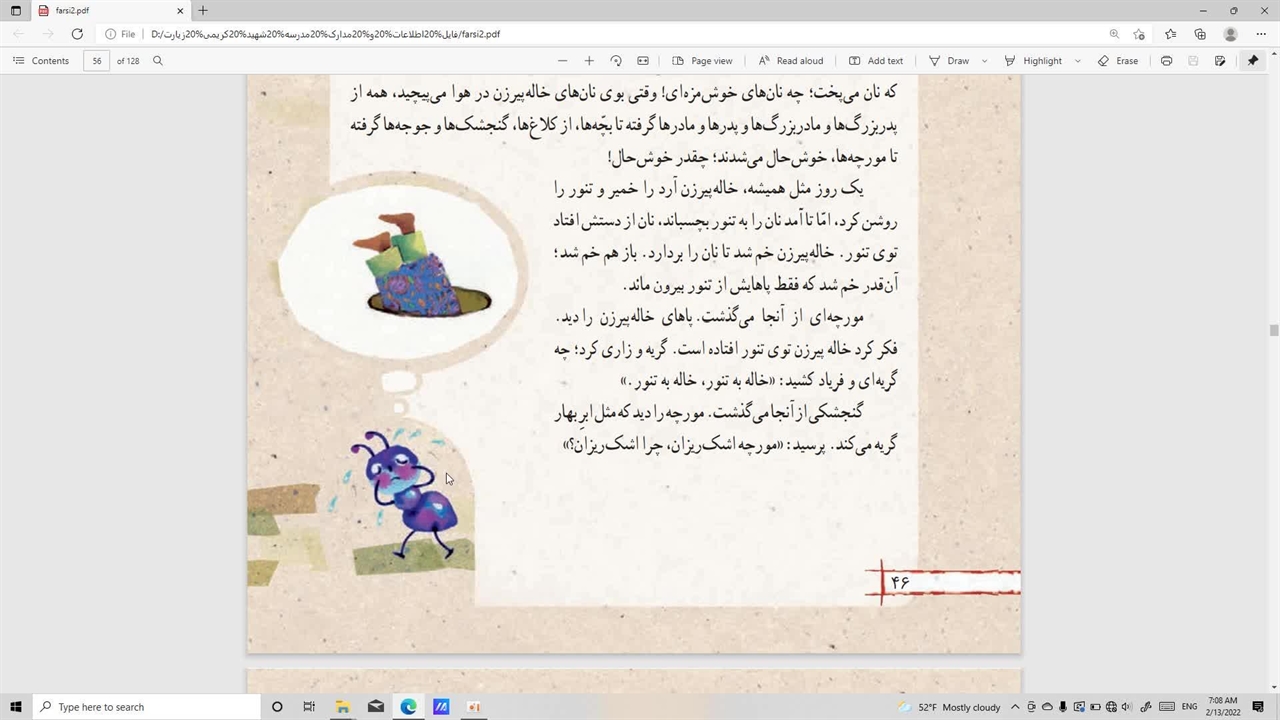Click the vertical scrollbar thumb
1280x720 pixels.
coord(1274,330)
